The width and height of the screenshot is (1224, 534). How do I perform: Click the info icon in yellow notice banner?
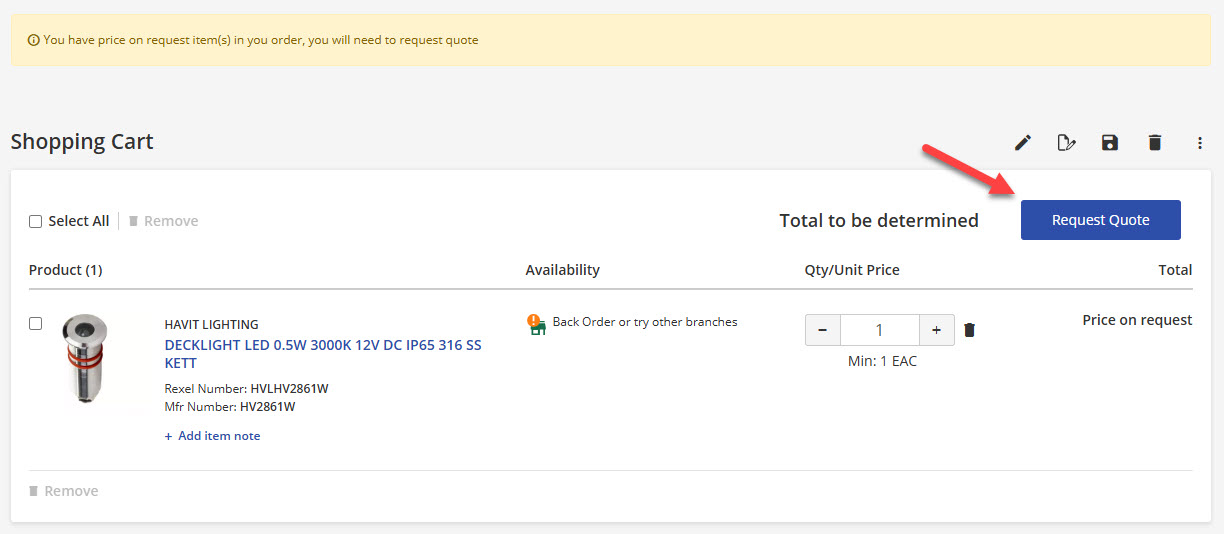34,41
